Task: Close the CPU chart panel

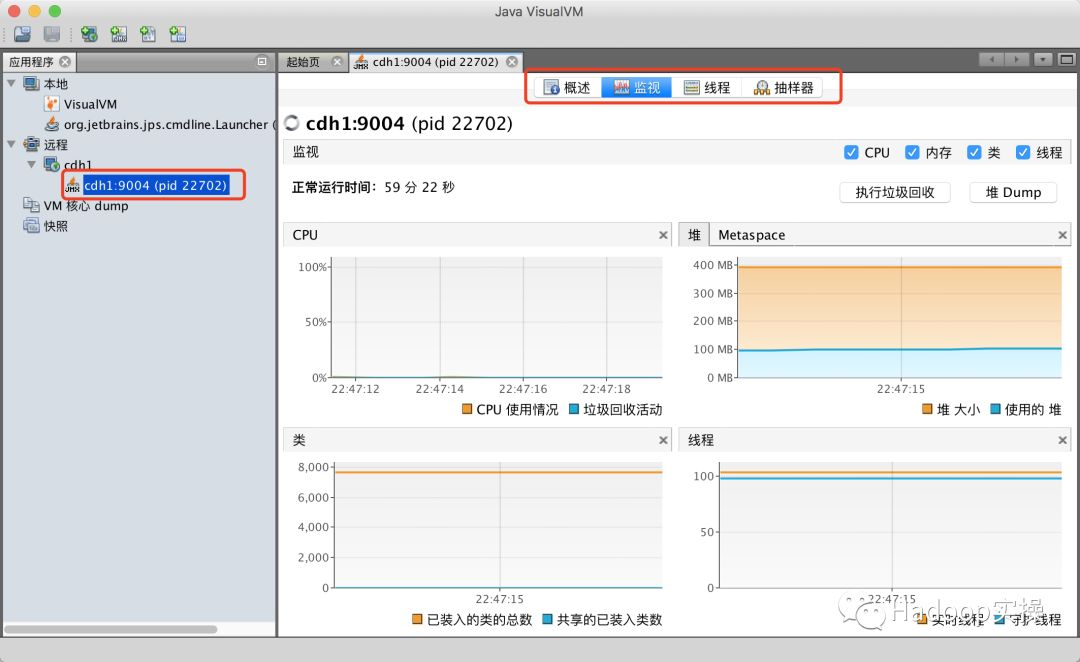Action: [x=663, y=235]
